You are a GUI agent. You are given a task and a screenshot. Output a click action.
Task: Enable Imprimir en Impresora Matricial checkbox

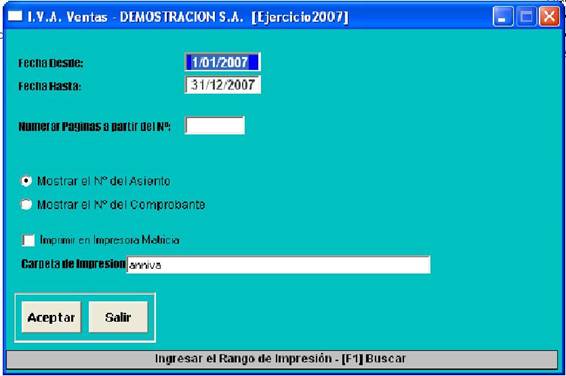click(x=29, y=240)
